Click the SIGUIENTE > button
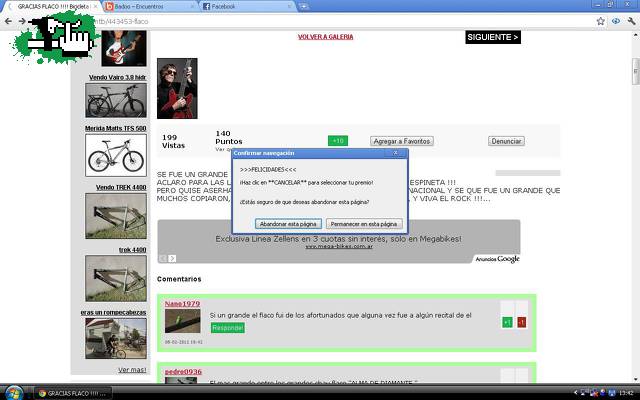Image resolution: width=640 pixels, height=400 pixels. [493, 37]
